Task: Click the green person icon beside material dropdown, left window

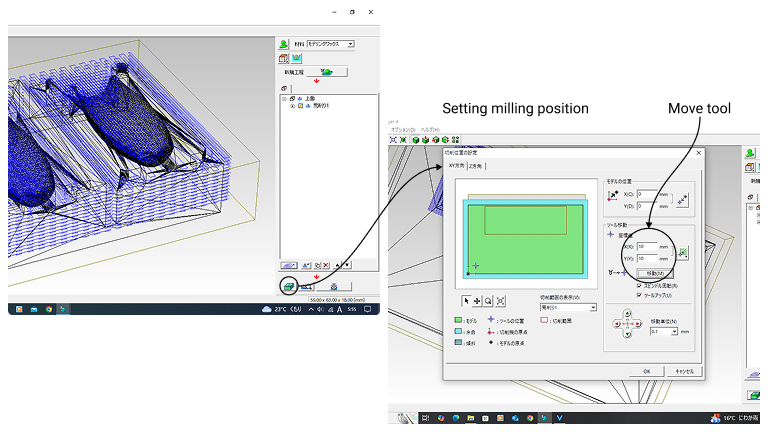Action: pos(283,44)
